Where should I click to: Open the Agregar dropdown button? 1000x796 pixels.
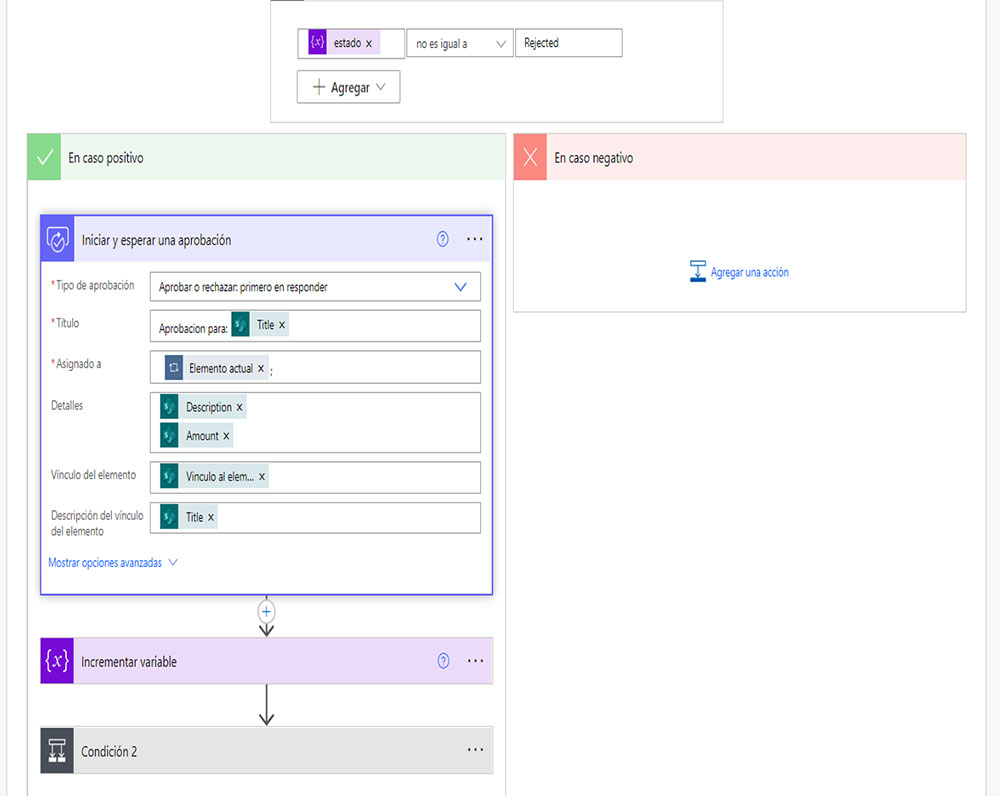[349, 88]
